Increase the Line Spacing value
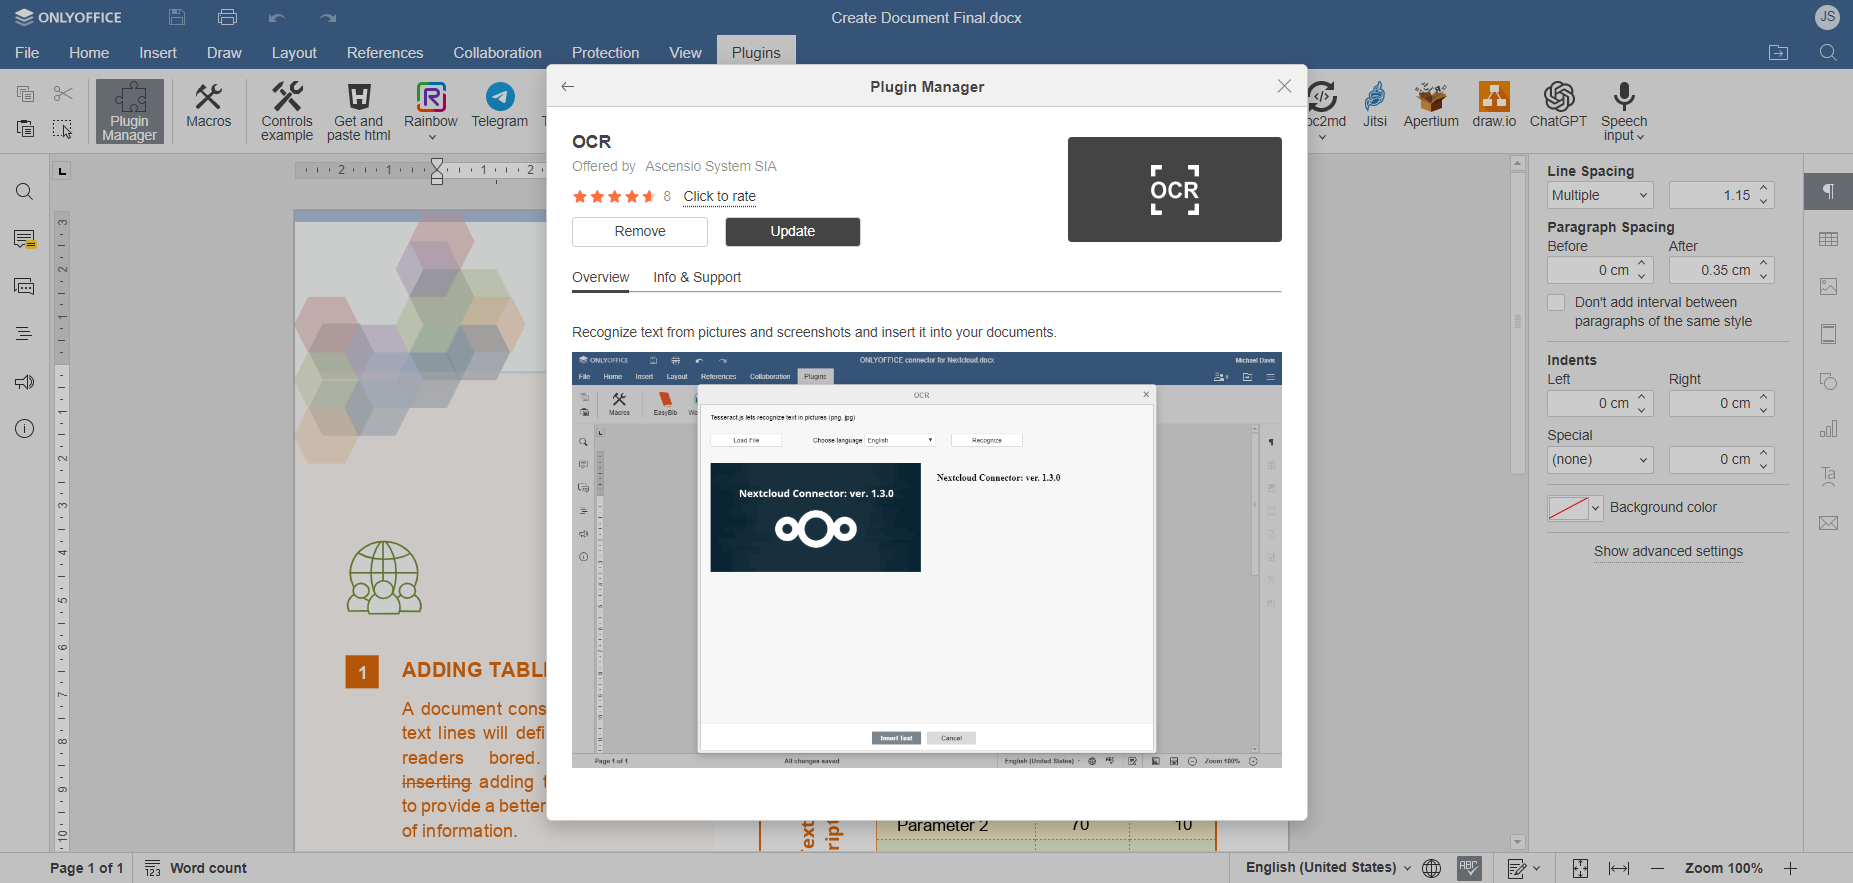 tap(1764, 189)
